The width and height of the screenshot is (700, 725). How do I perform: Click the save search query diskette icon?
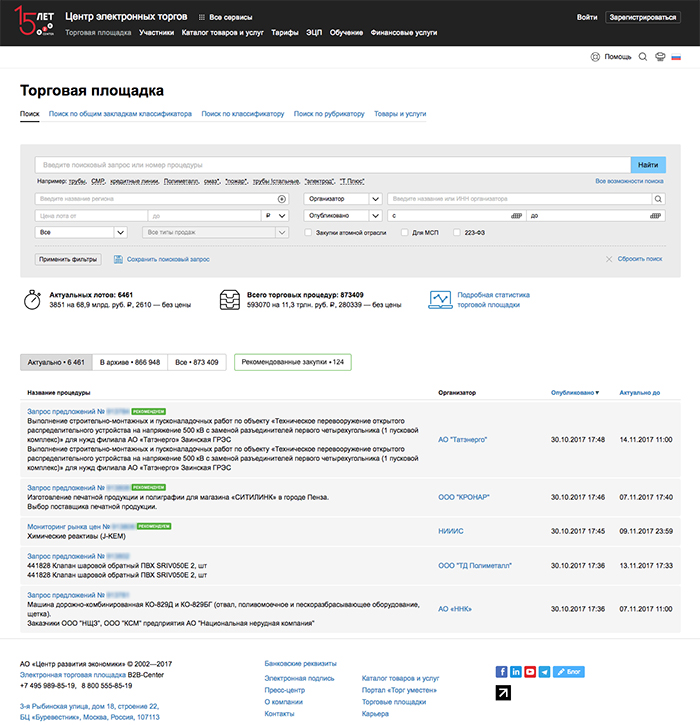[118, 259]
